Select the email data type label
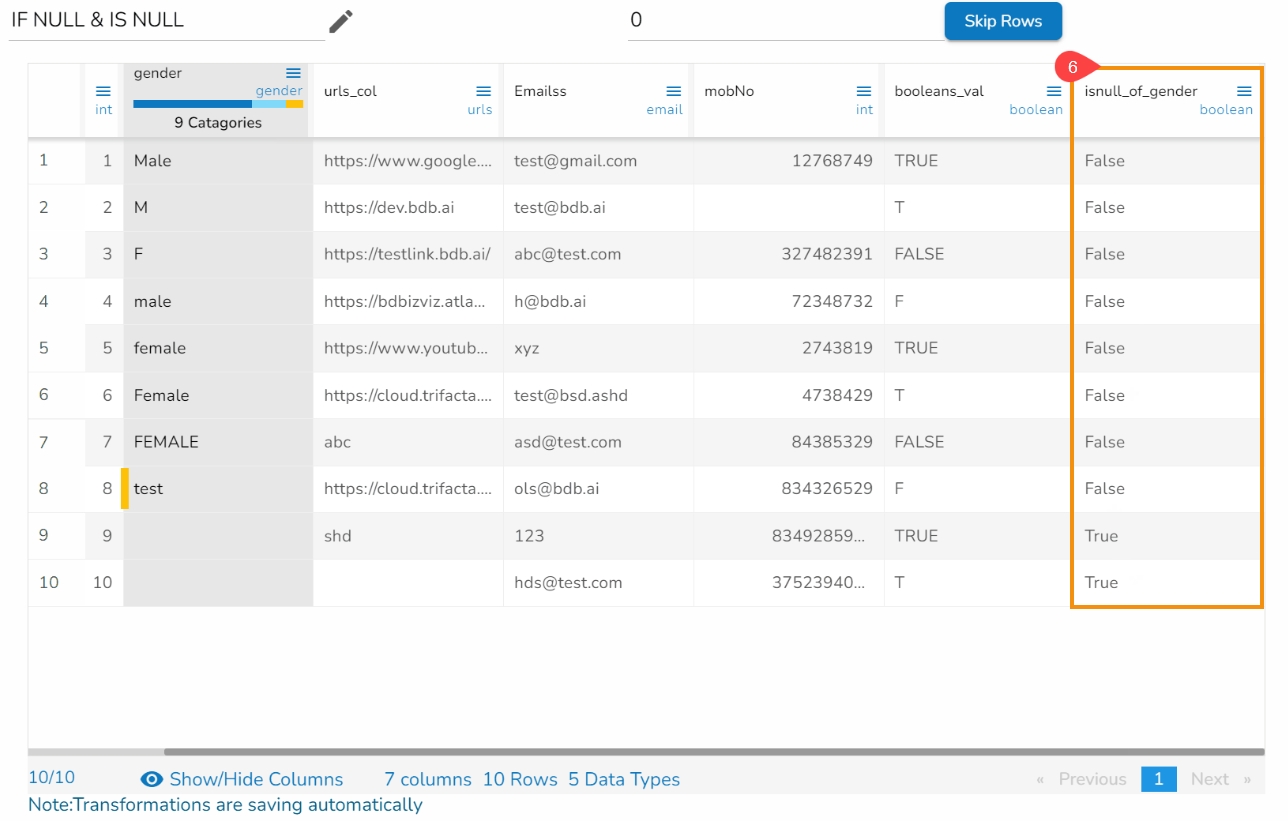Image resolution: width=1288 pixels, height=821 pixels. pos(664,110)
